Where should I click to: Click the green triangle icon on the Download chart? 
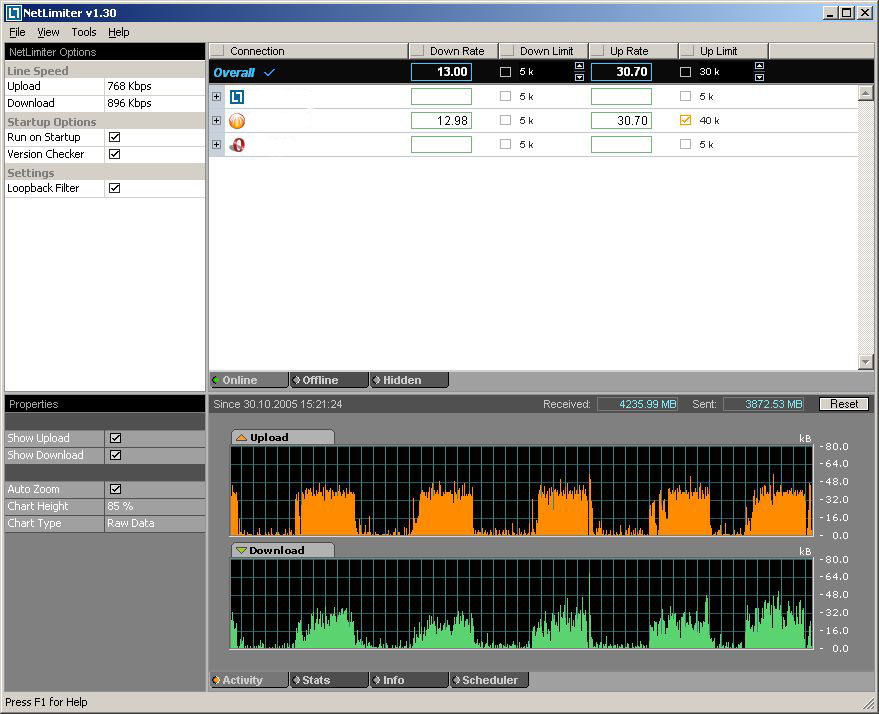click(x=241, y=551)
